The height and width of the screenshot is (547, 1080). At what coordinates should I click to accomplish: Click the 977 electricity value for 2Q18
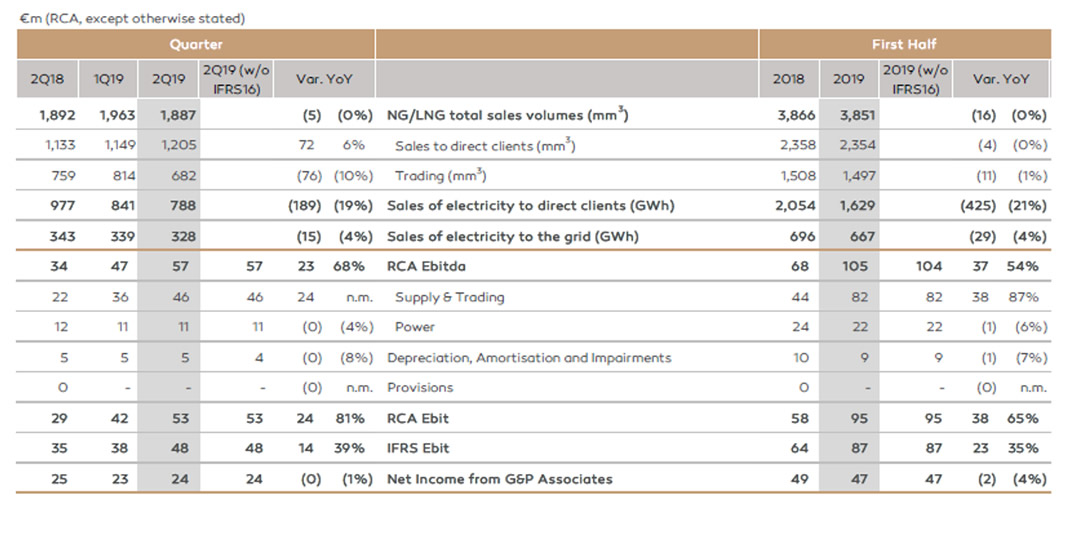click(63, 205)
